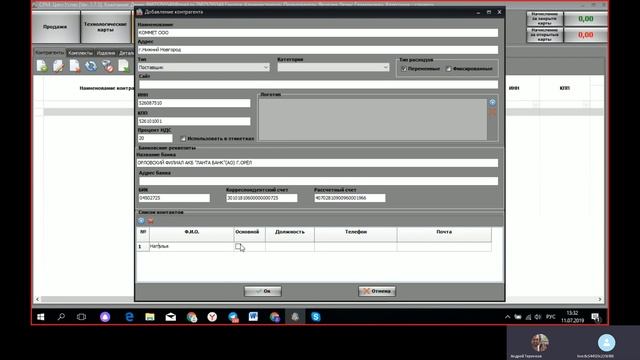Remove the logo with the red icon
The image size is (640, 360).
[x=493, y=112]
